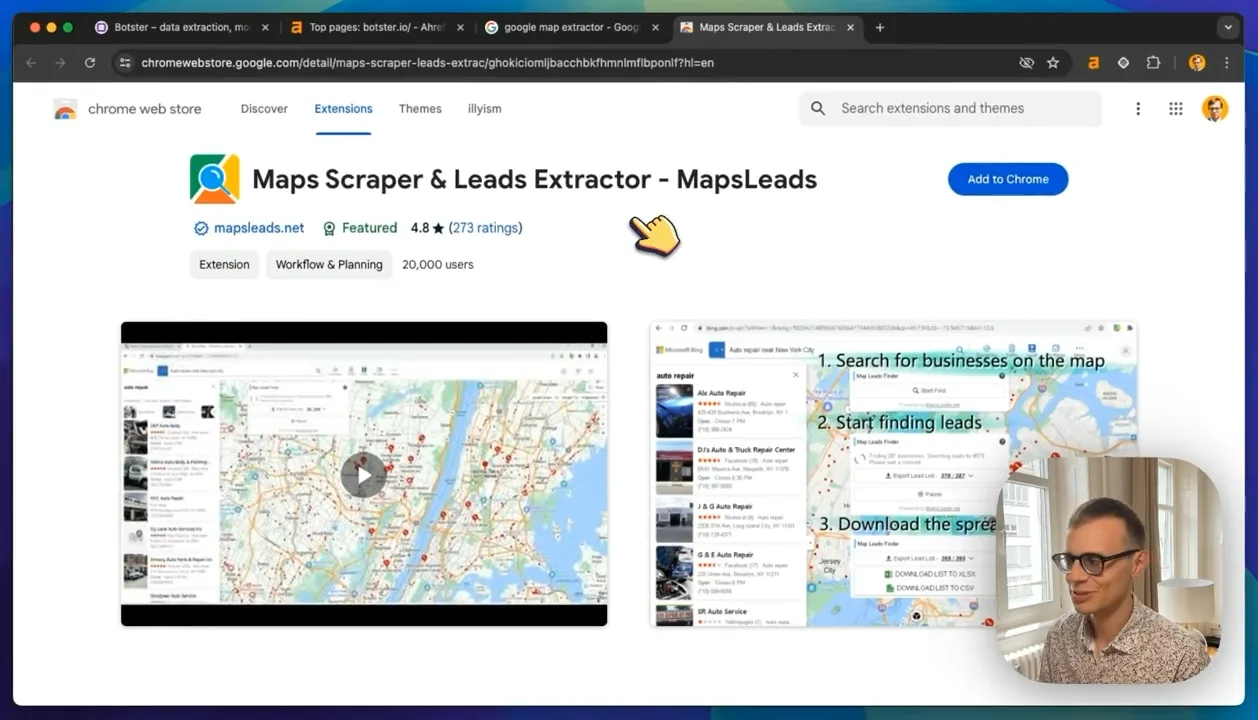Go back to the previous page
The image size is (1258, 720).
click(x=31, y=63)
